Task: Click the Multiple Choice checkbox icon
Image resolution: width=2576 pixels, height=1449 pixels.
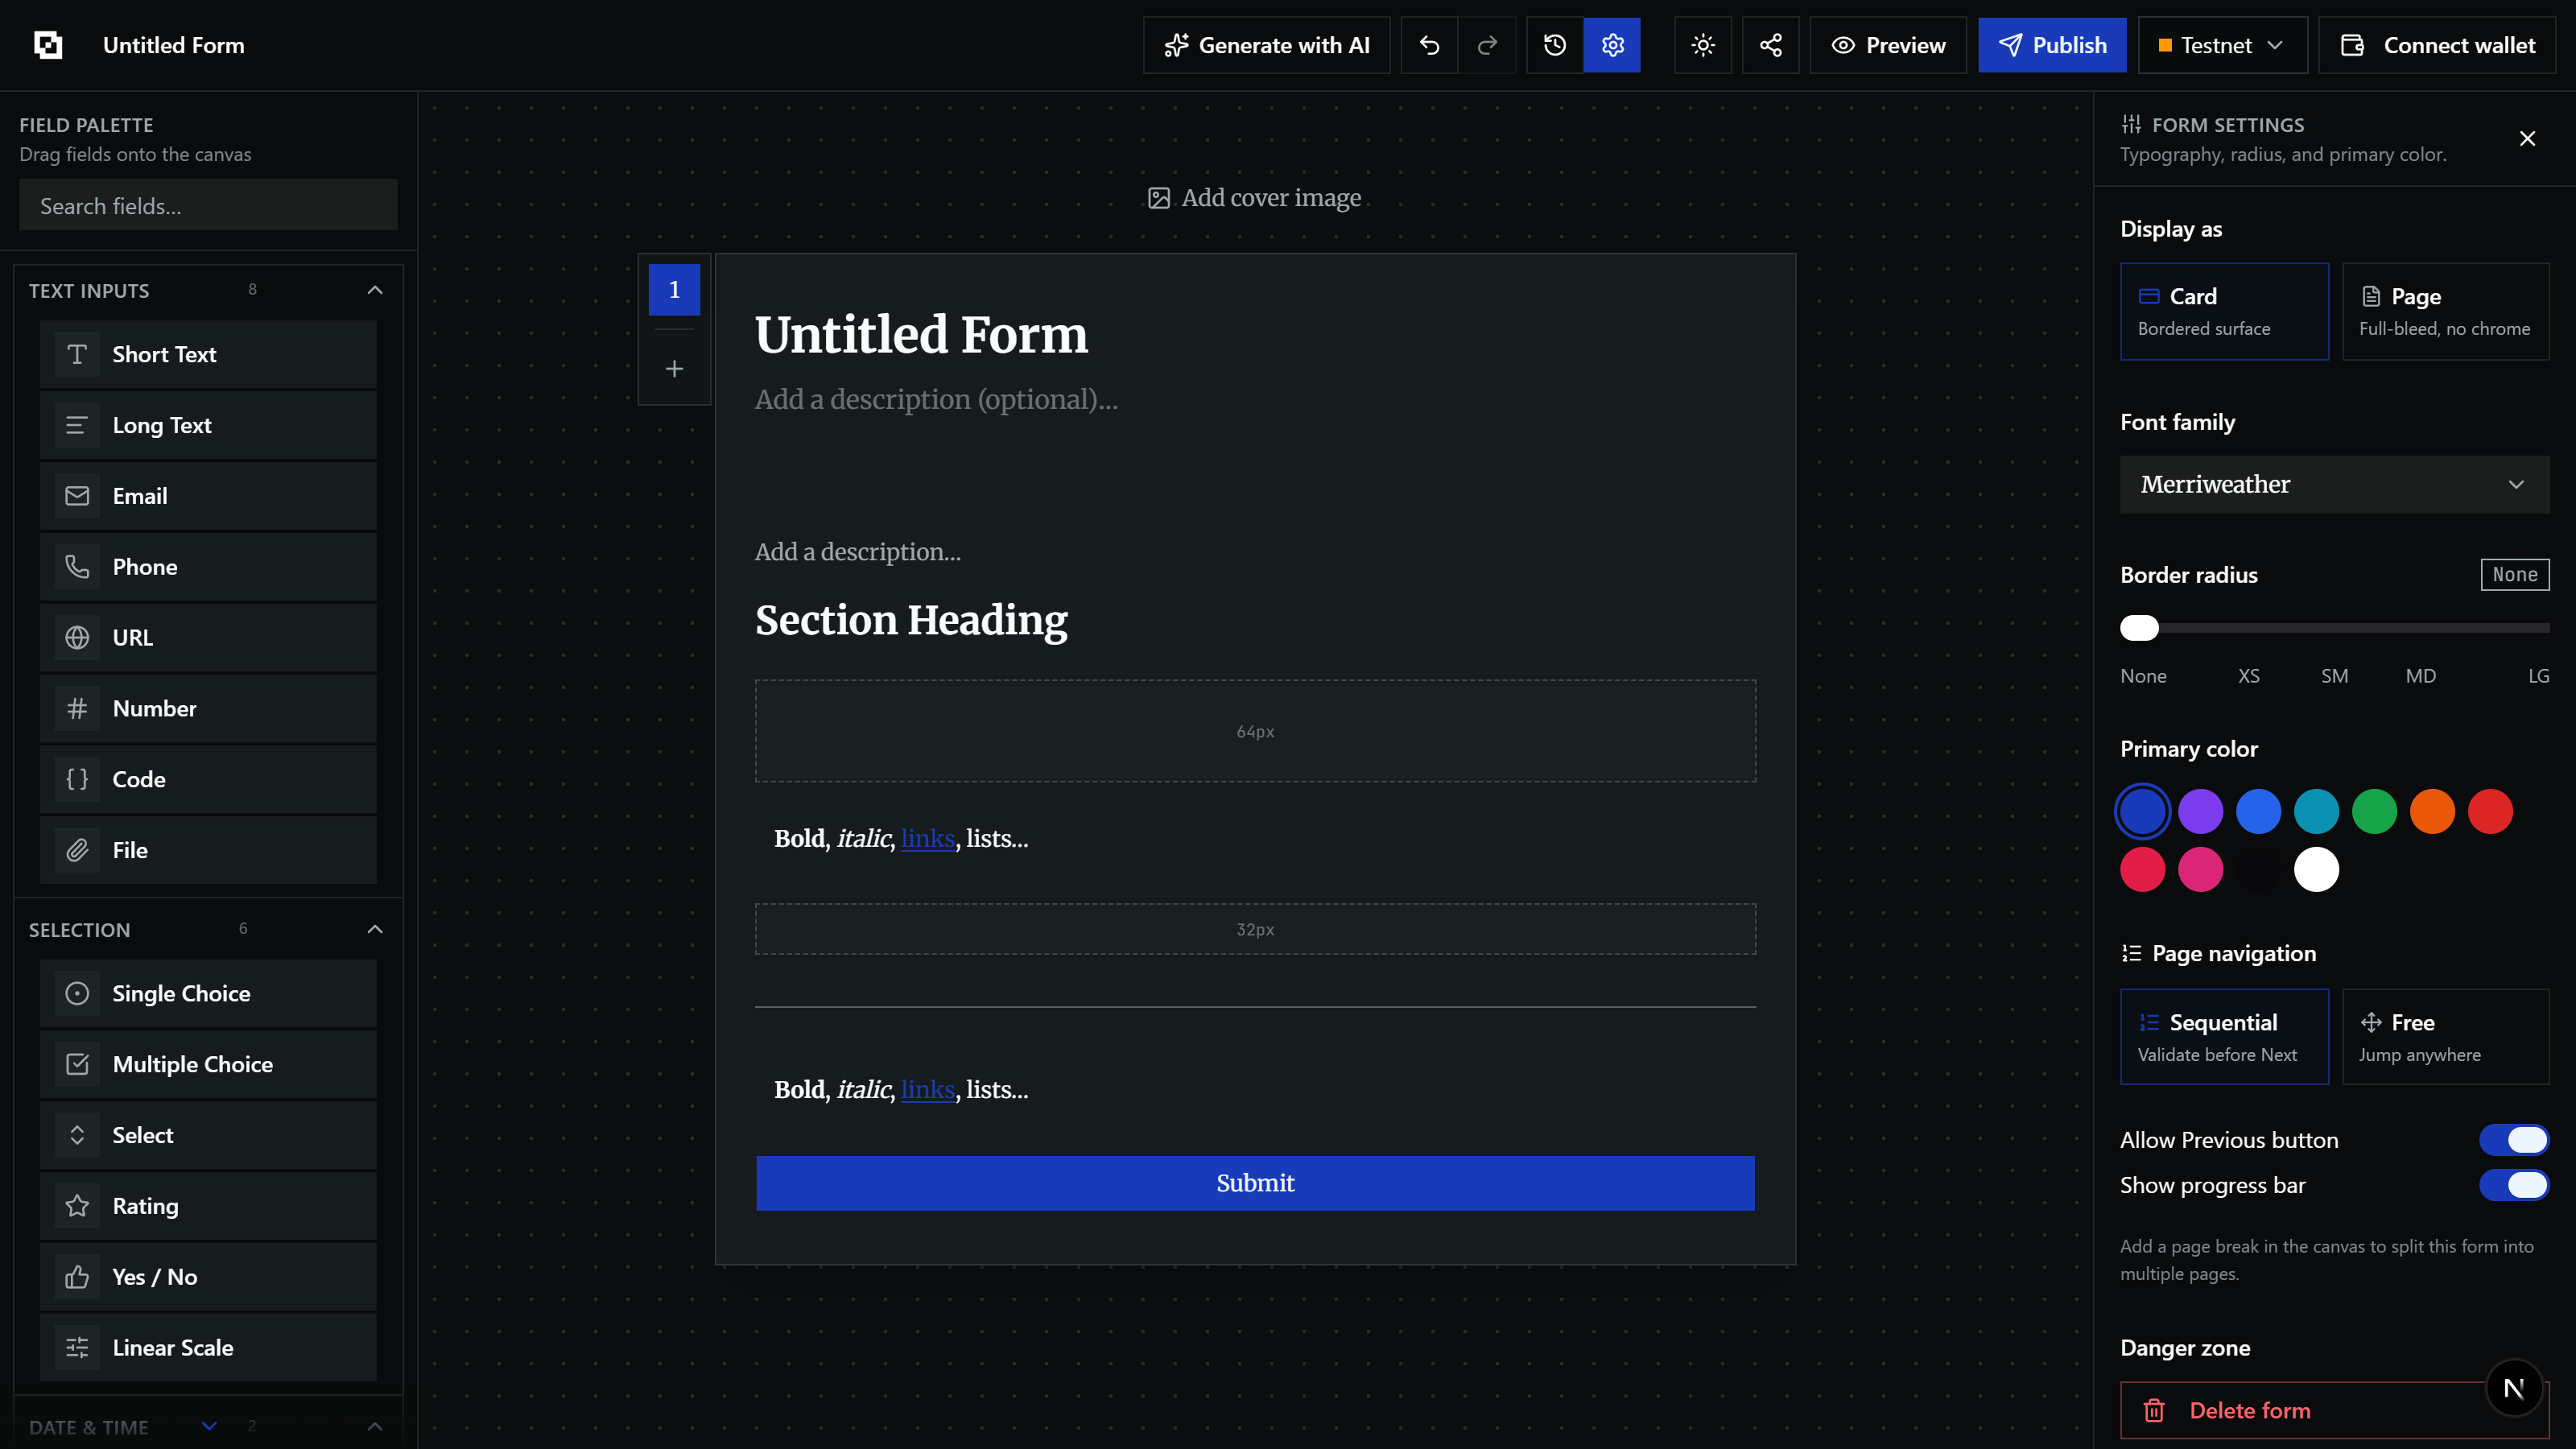Action: (x=77, y=1064)
